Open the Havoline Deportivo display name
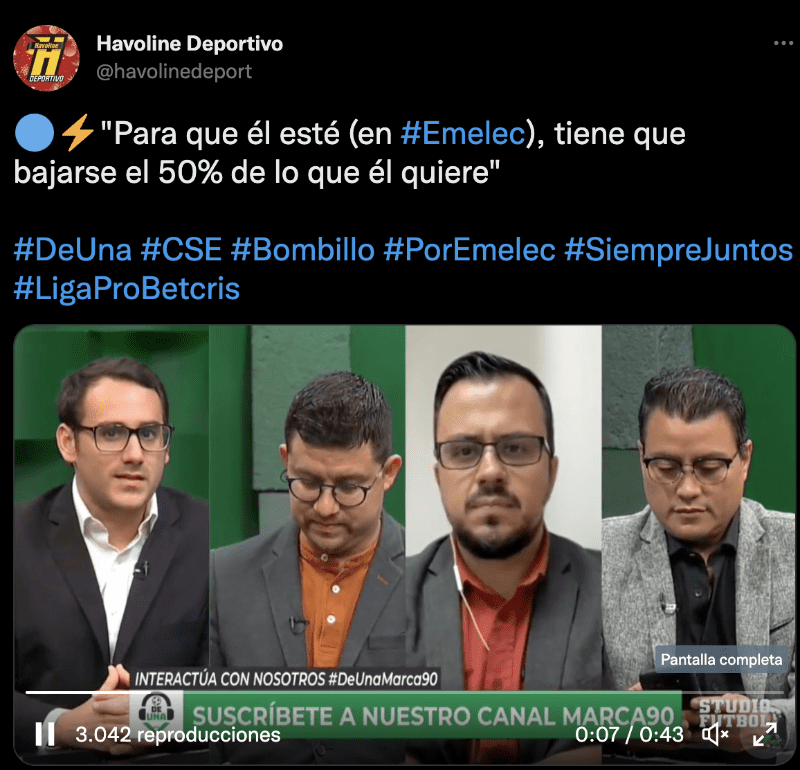800x770 pixels. [x=190, y=44]
